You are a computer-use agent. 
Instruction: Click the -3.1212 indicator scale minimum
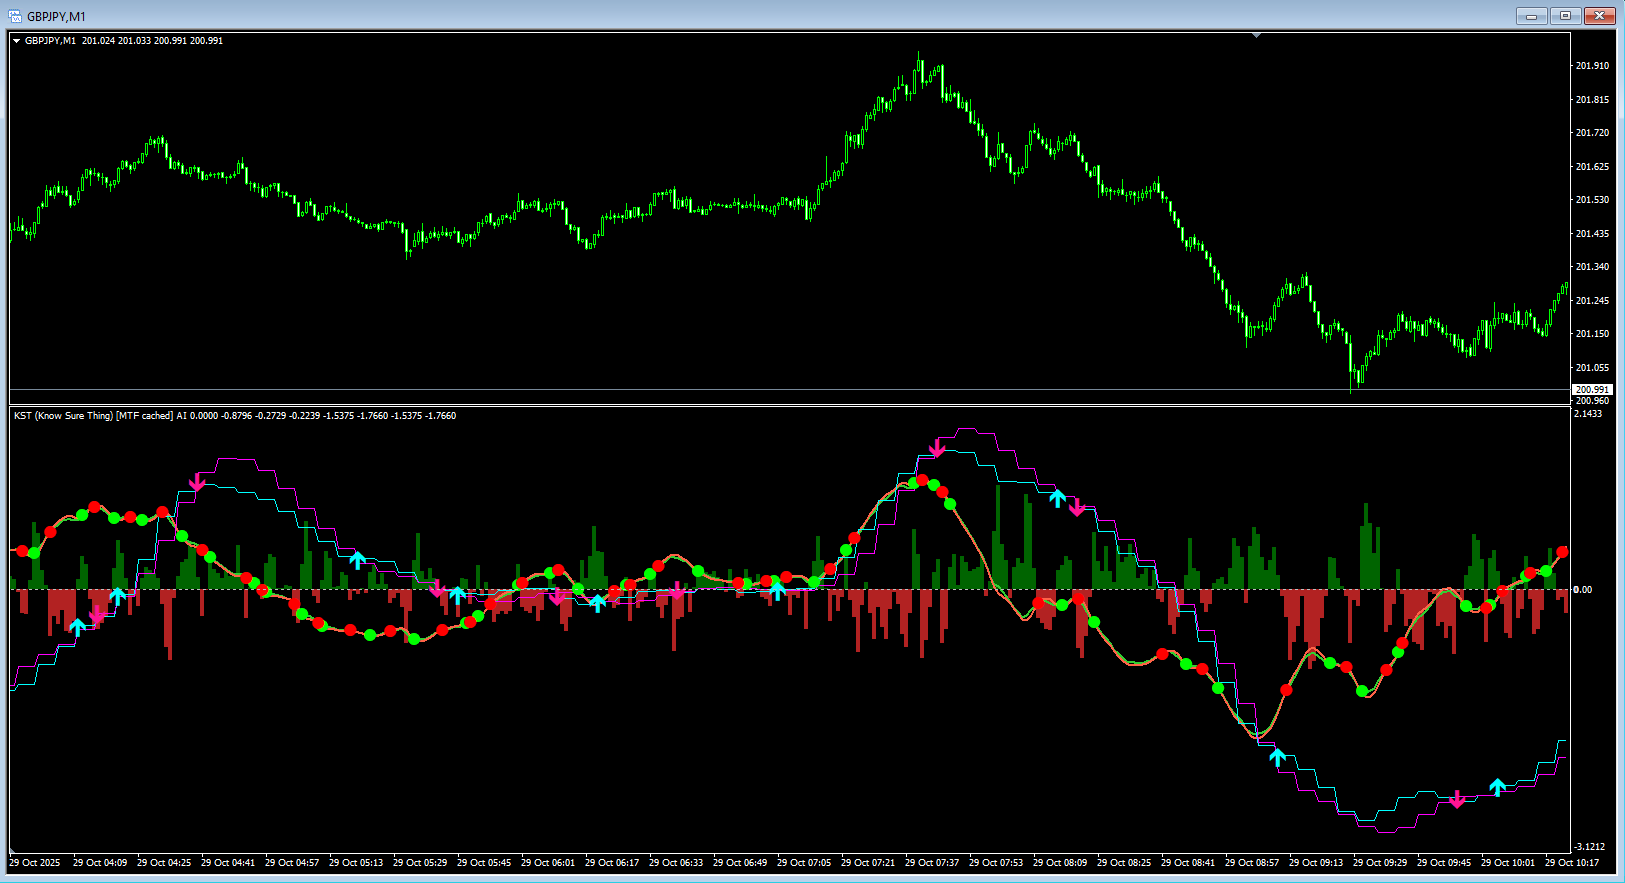pos(1590,847)
